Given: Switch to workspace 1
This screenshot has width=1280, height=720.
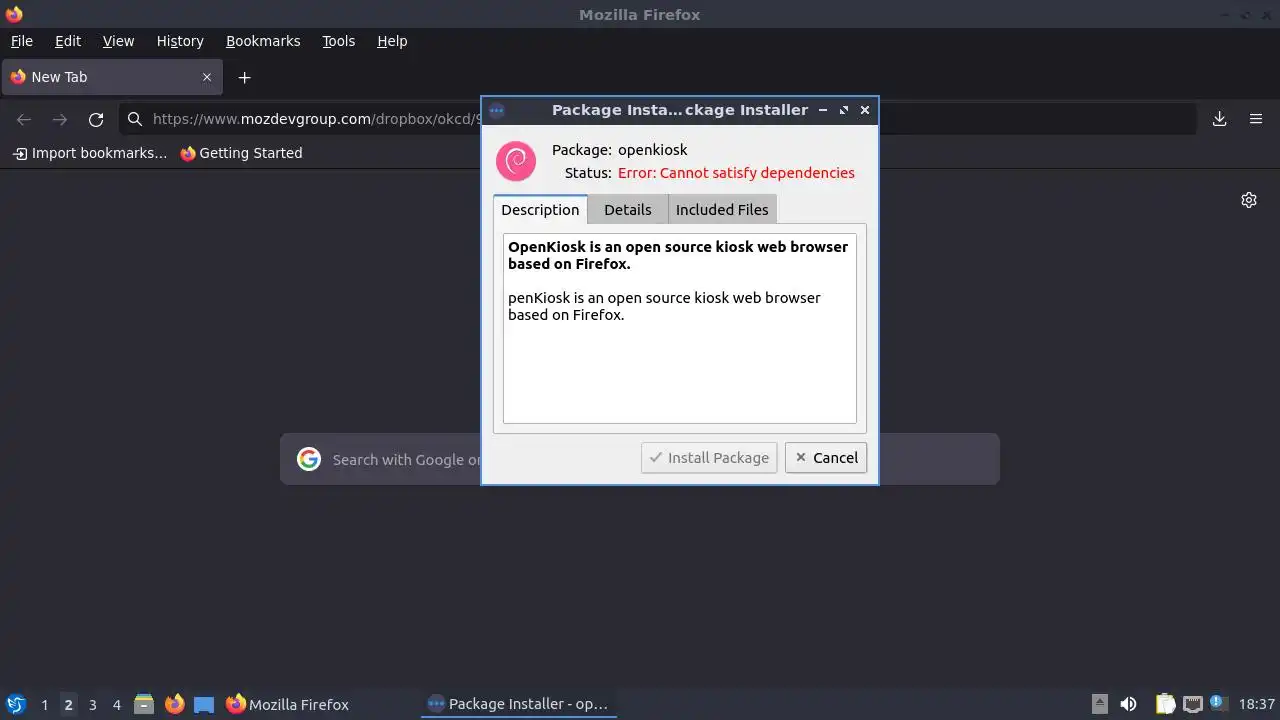Looking at the screenshot, I should 44,705.
